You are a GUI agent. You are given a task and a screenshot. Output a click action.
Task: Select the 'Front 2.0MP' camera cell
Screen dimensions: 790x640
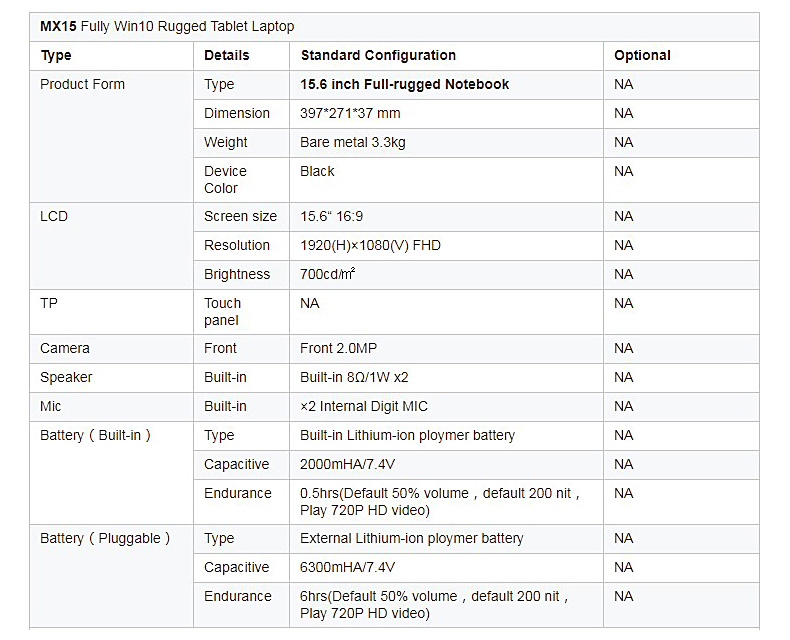[338, 349]
